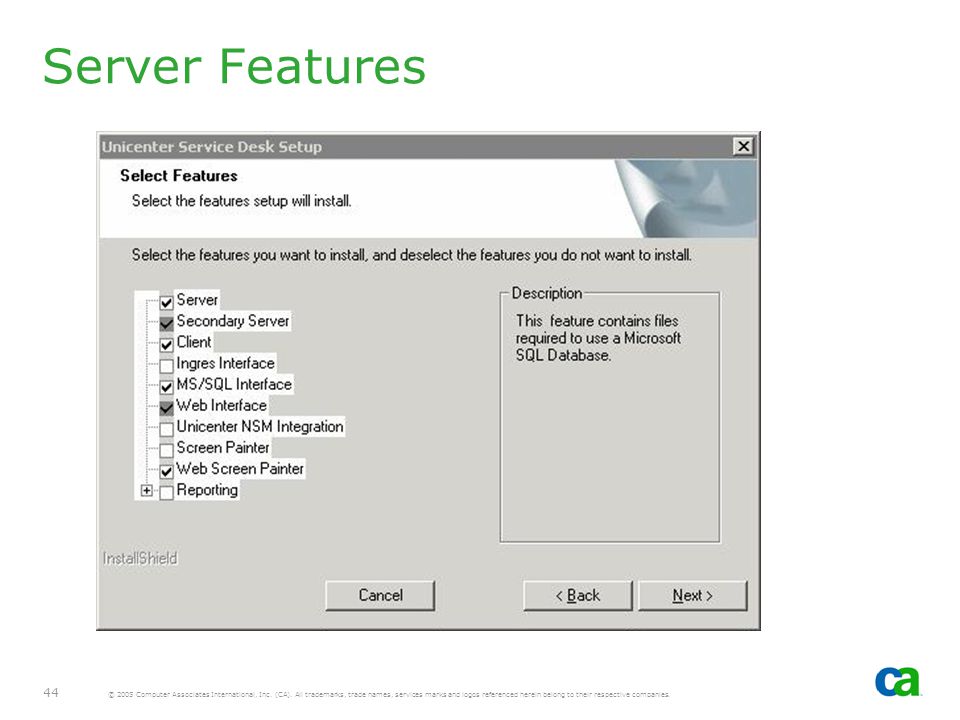Toggle the Secondary Server checkbox
Screen dimensions: 960x720
pyautogui.click(x=167, y=323)
